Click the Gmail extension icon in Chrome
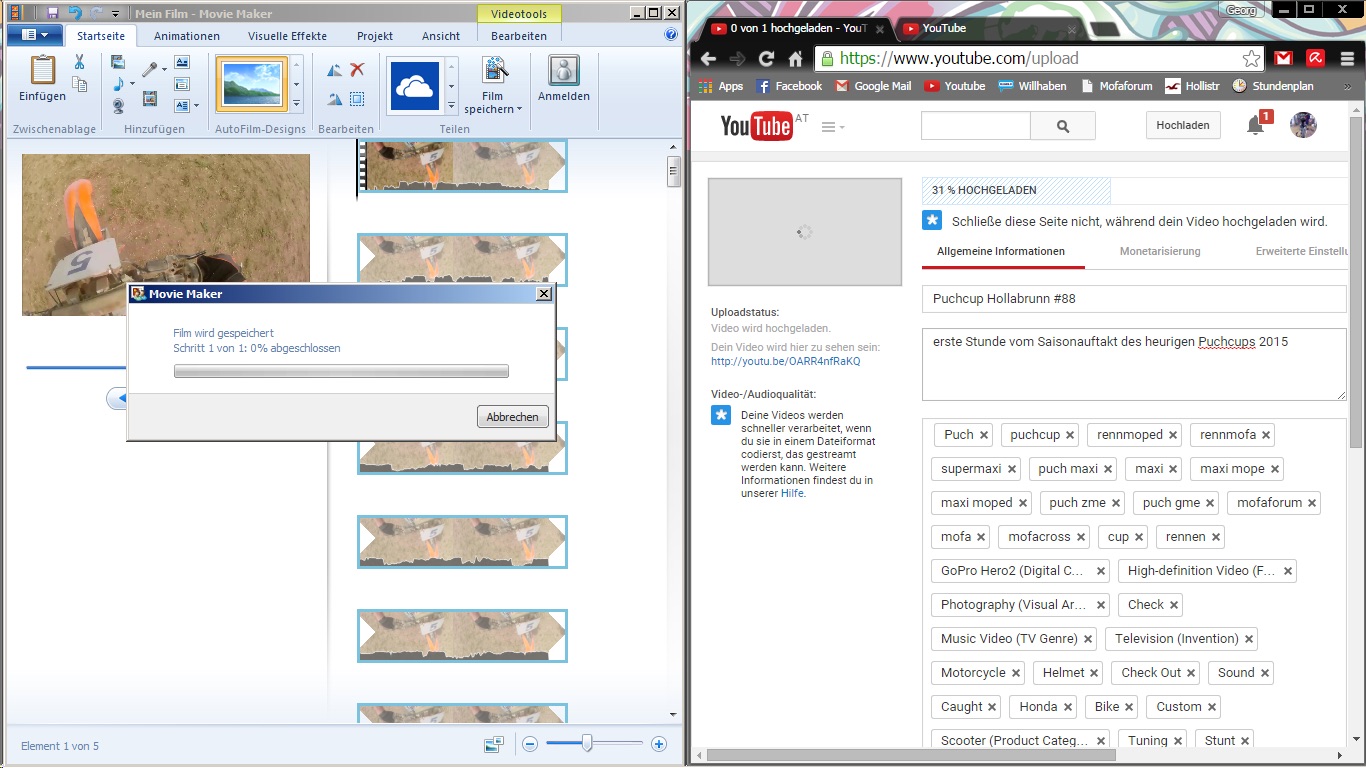 (1283, 59)
